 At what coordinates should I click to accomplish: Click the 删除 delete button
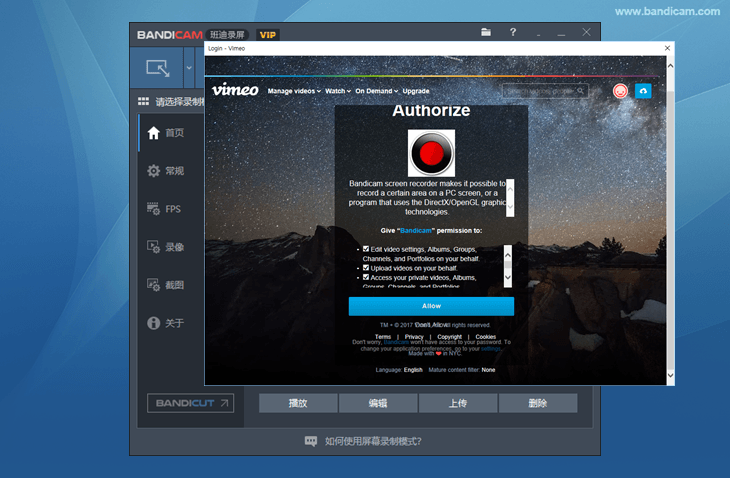click(x=538, y=403)
